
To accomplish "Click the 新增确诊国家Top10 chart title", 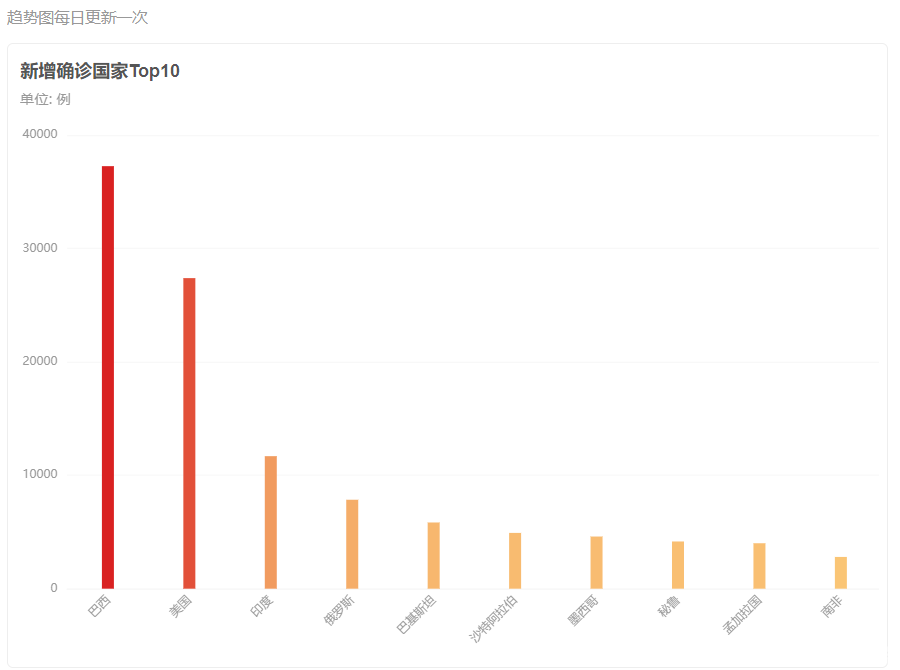I will coord(100,71).
